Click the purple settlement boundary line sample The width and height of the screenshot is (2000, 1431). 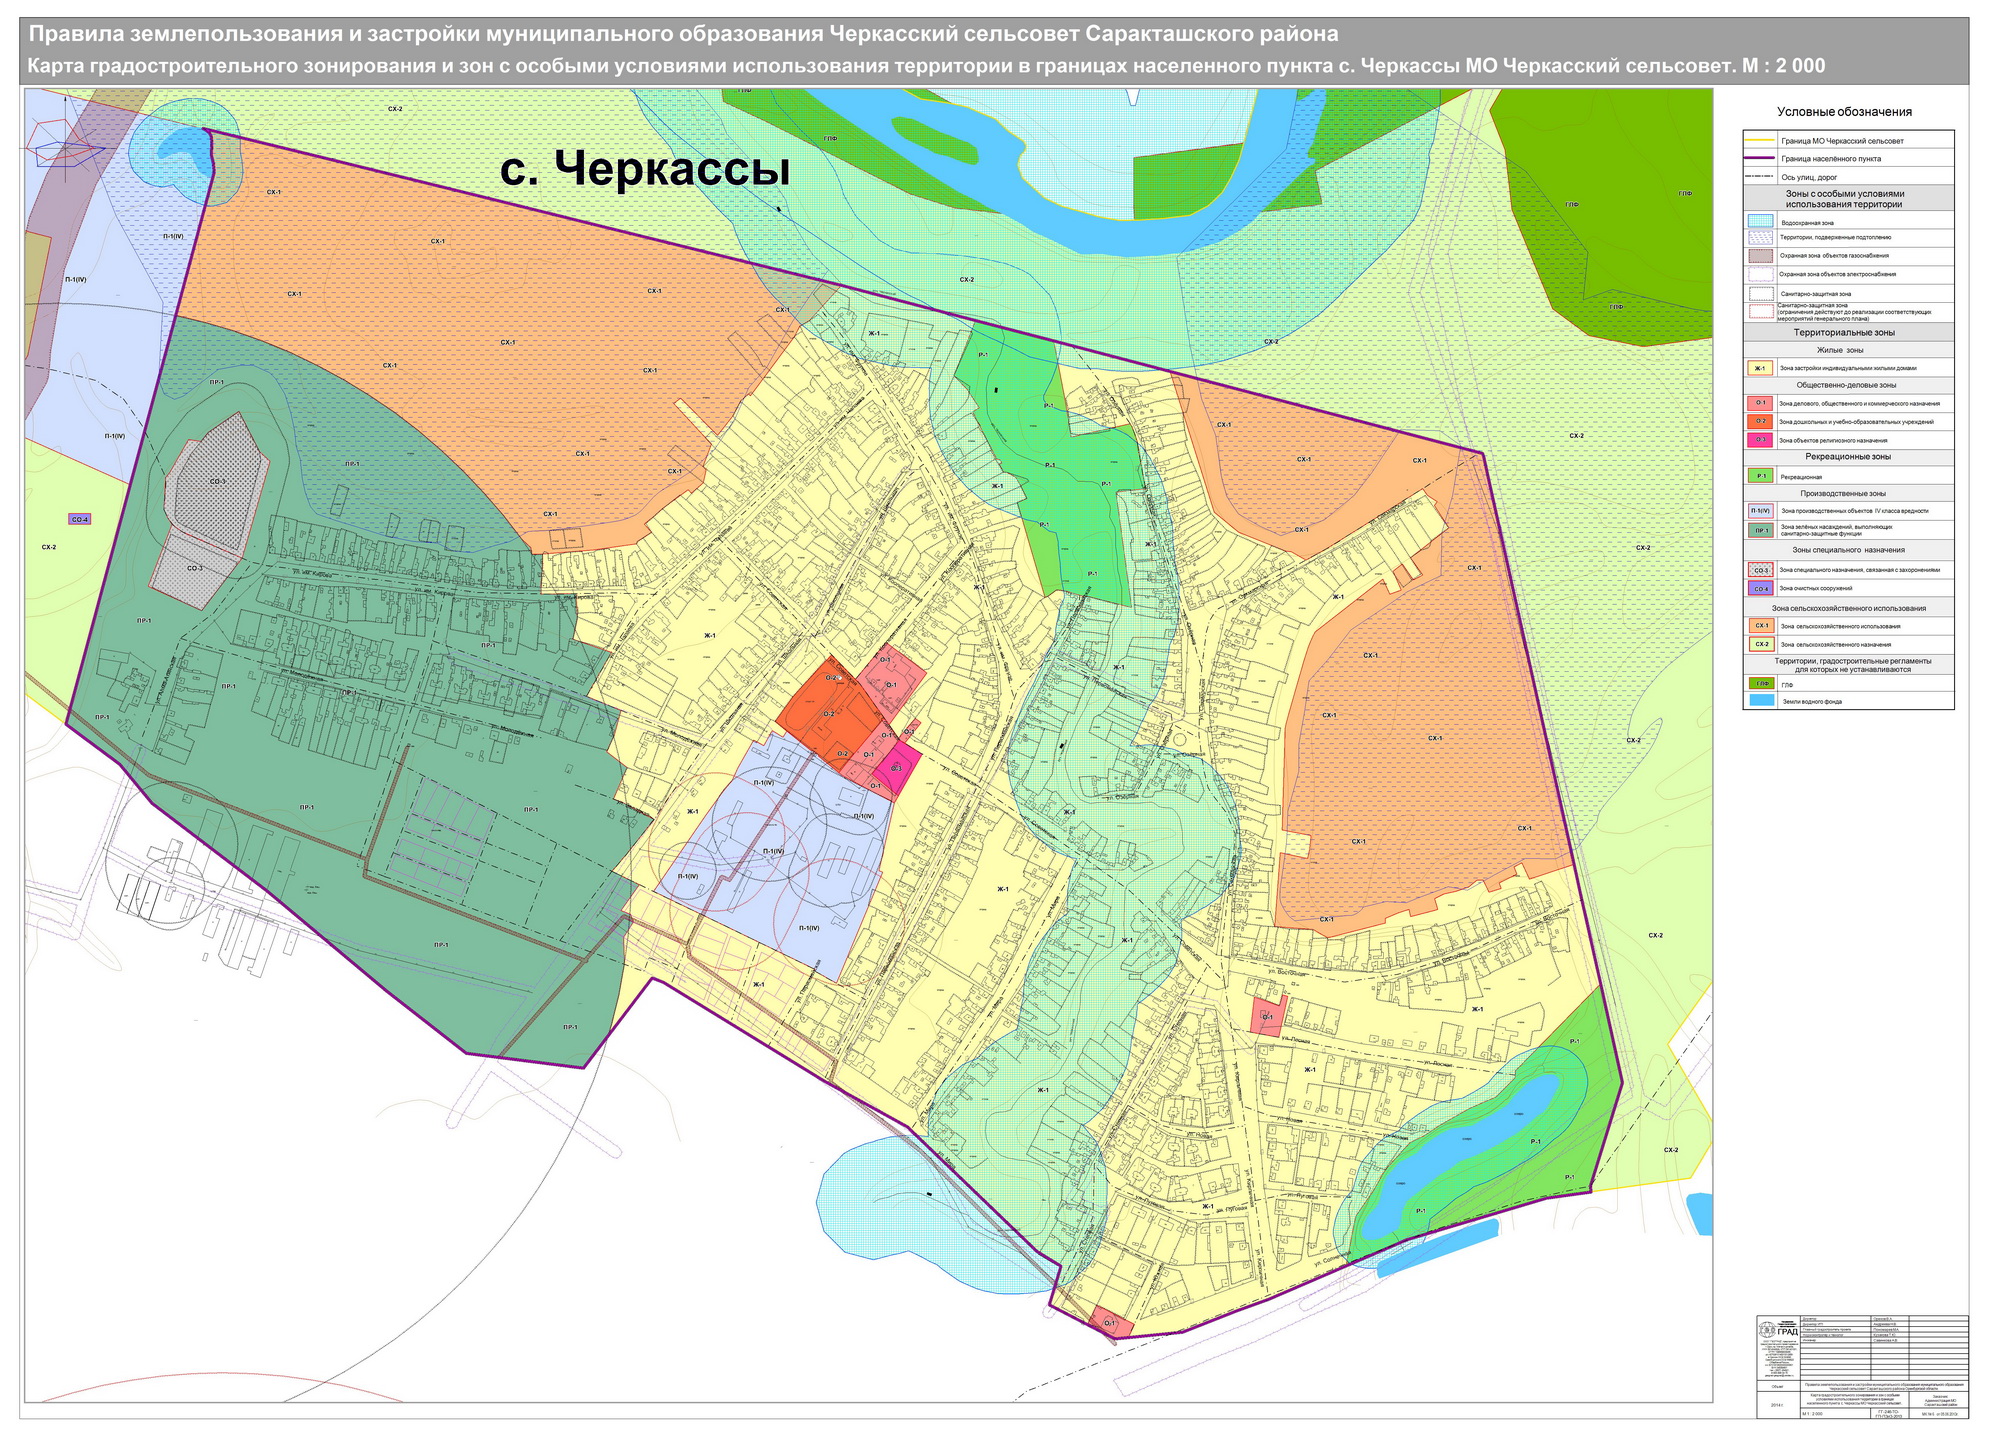(x=1759, y=158)
